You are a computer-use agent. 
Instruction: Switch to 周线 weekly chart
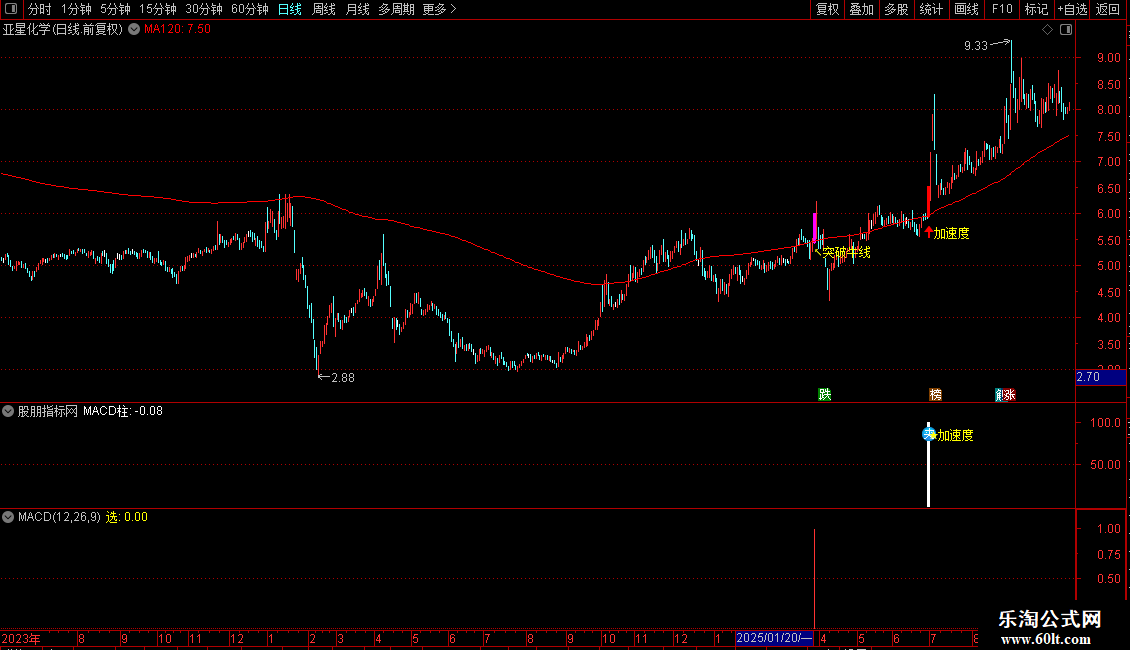324,9
